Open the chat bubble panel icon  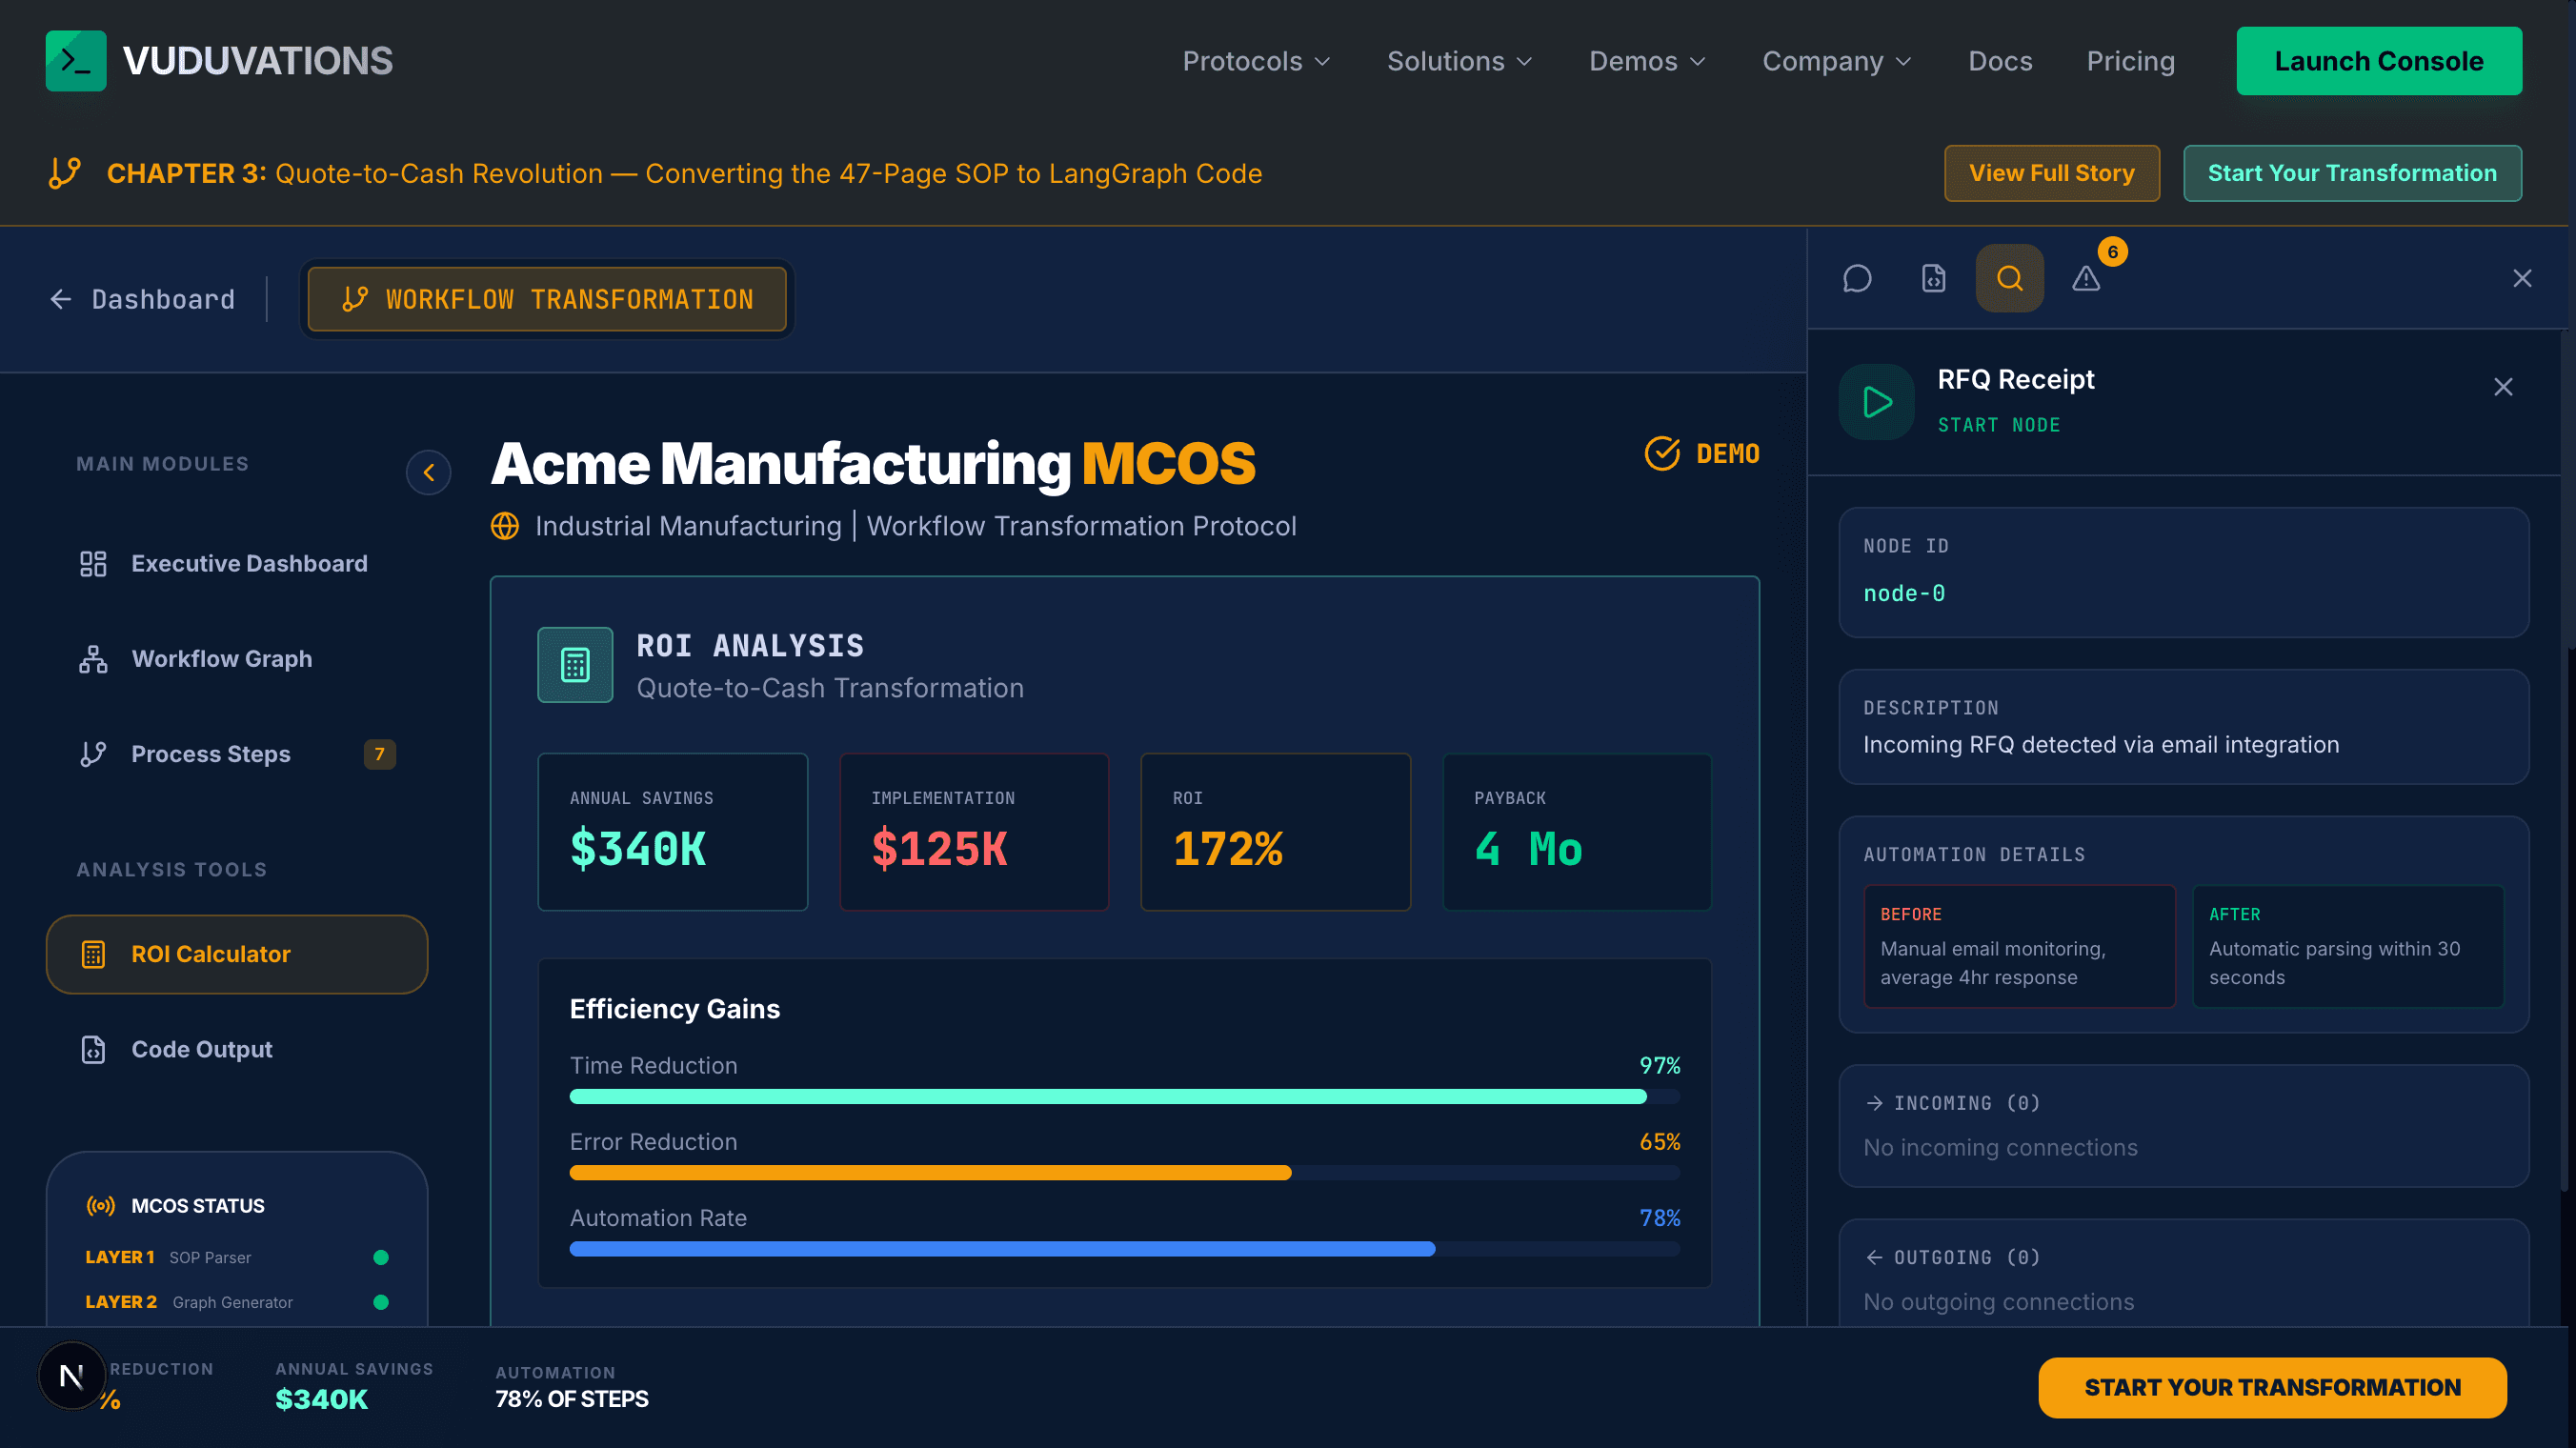tap(1857, 278)
